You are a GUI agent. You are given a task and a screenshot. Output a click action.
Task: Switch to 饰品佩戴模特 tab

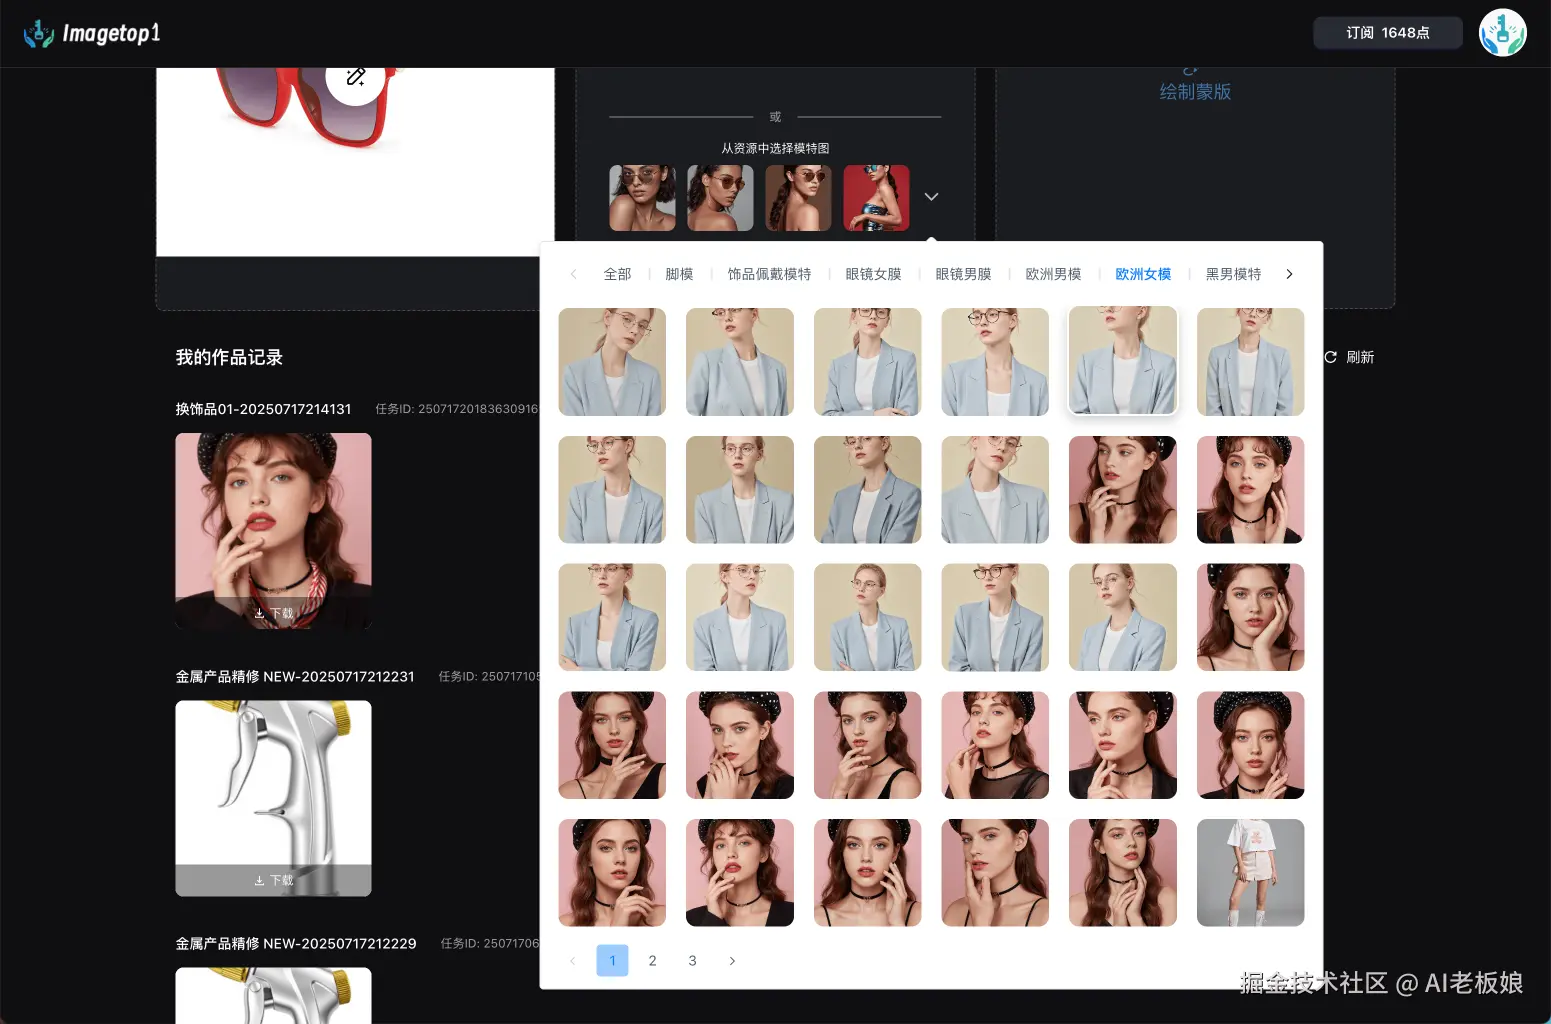tap(769, 274)
